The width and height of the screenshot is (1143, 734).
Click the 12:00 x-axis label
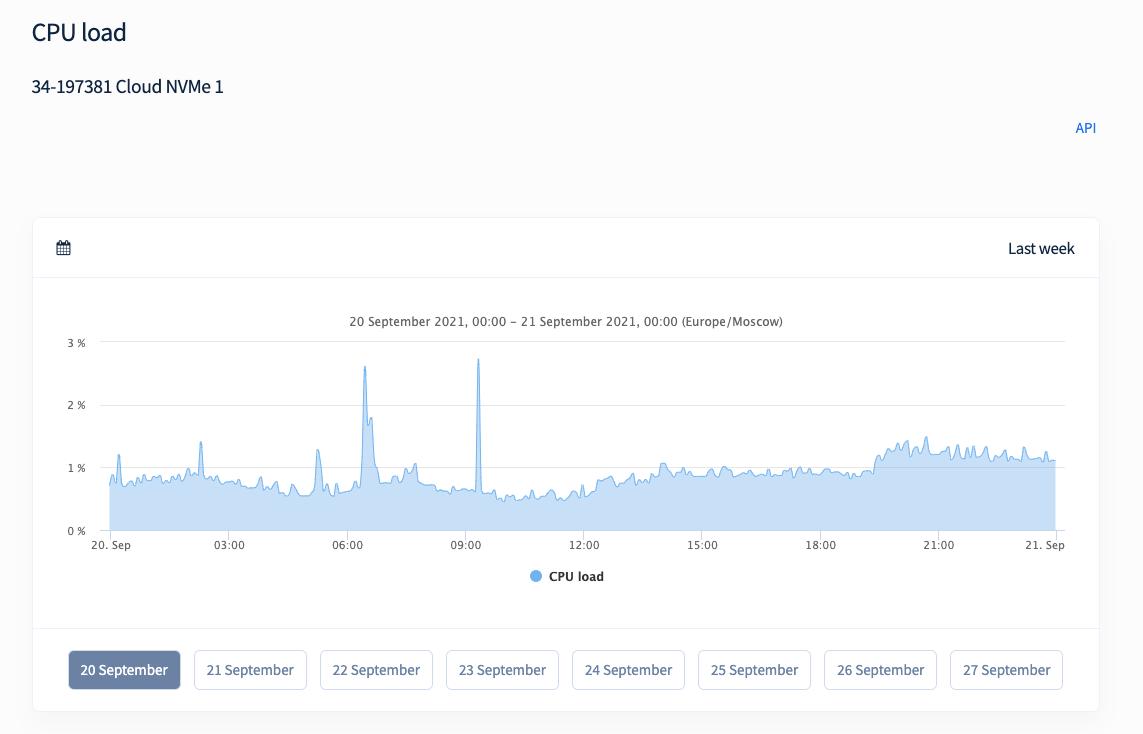[x=584, y=545]
